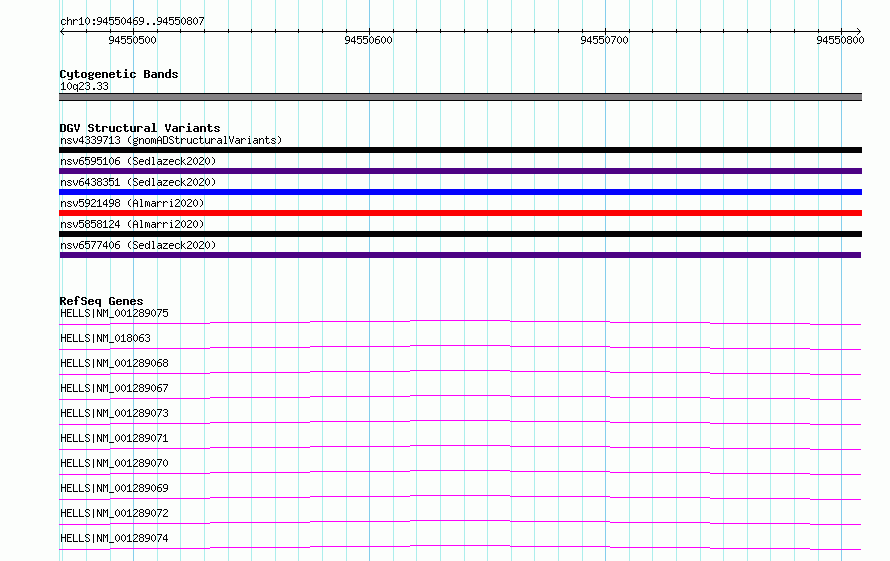
Task: Select the HELLS|NM_001289068 transcript label
Action: click(x=114, y=363)
